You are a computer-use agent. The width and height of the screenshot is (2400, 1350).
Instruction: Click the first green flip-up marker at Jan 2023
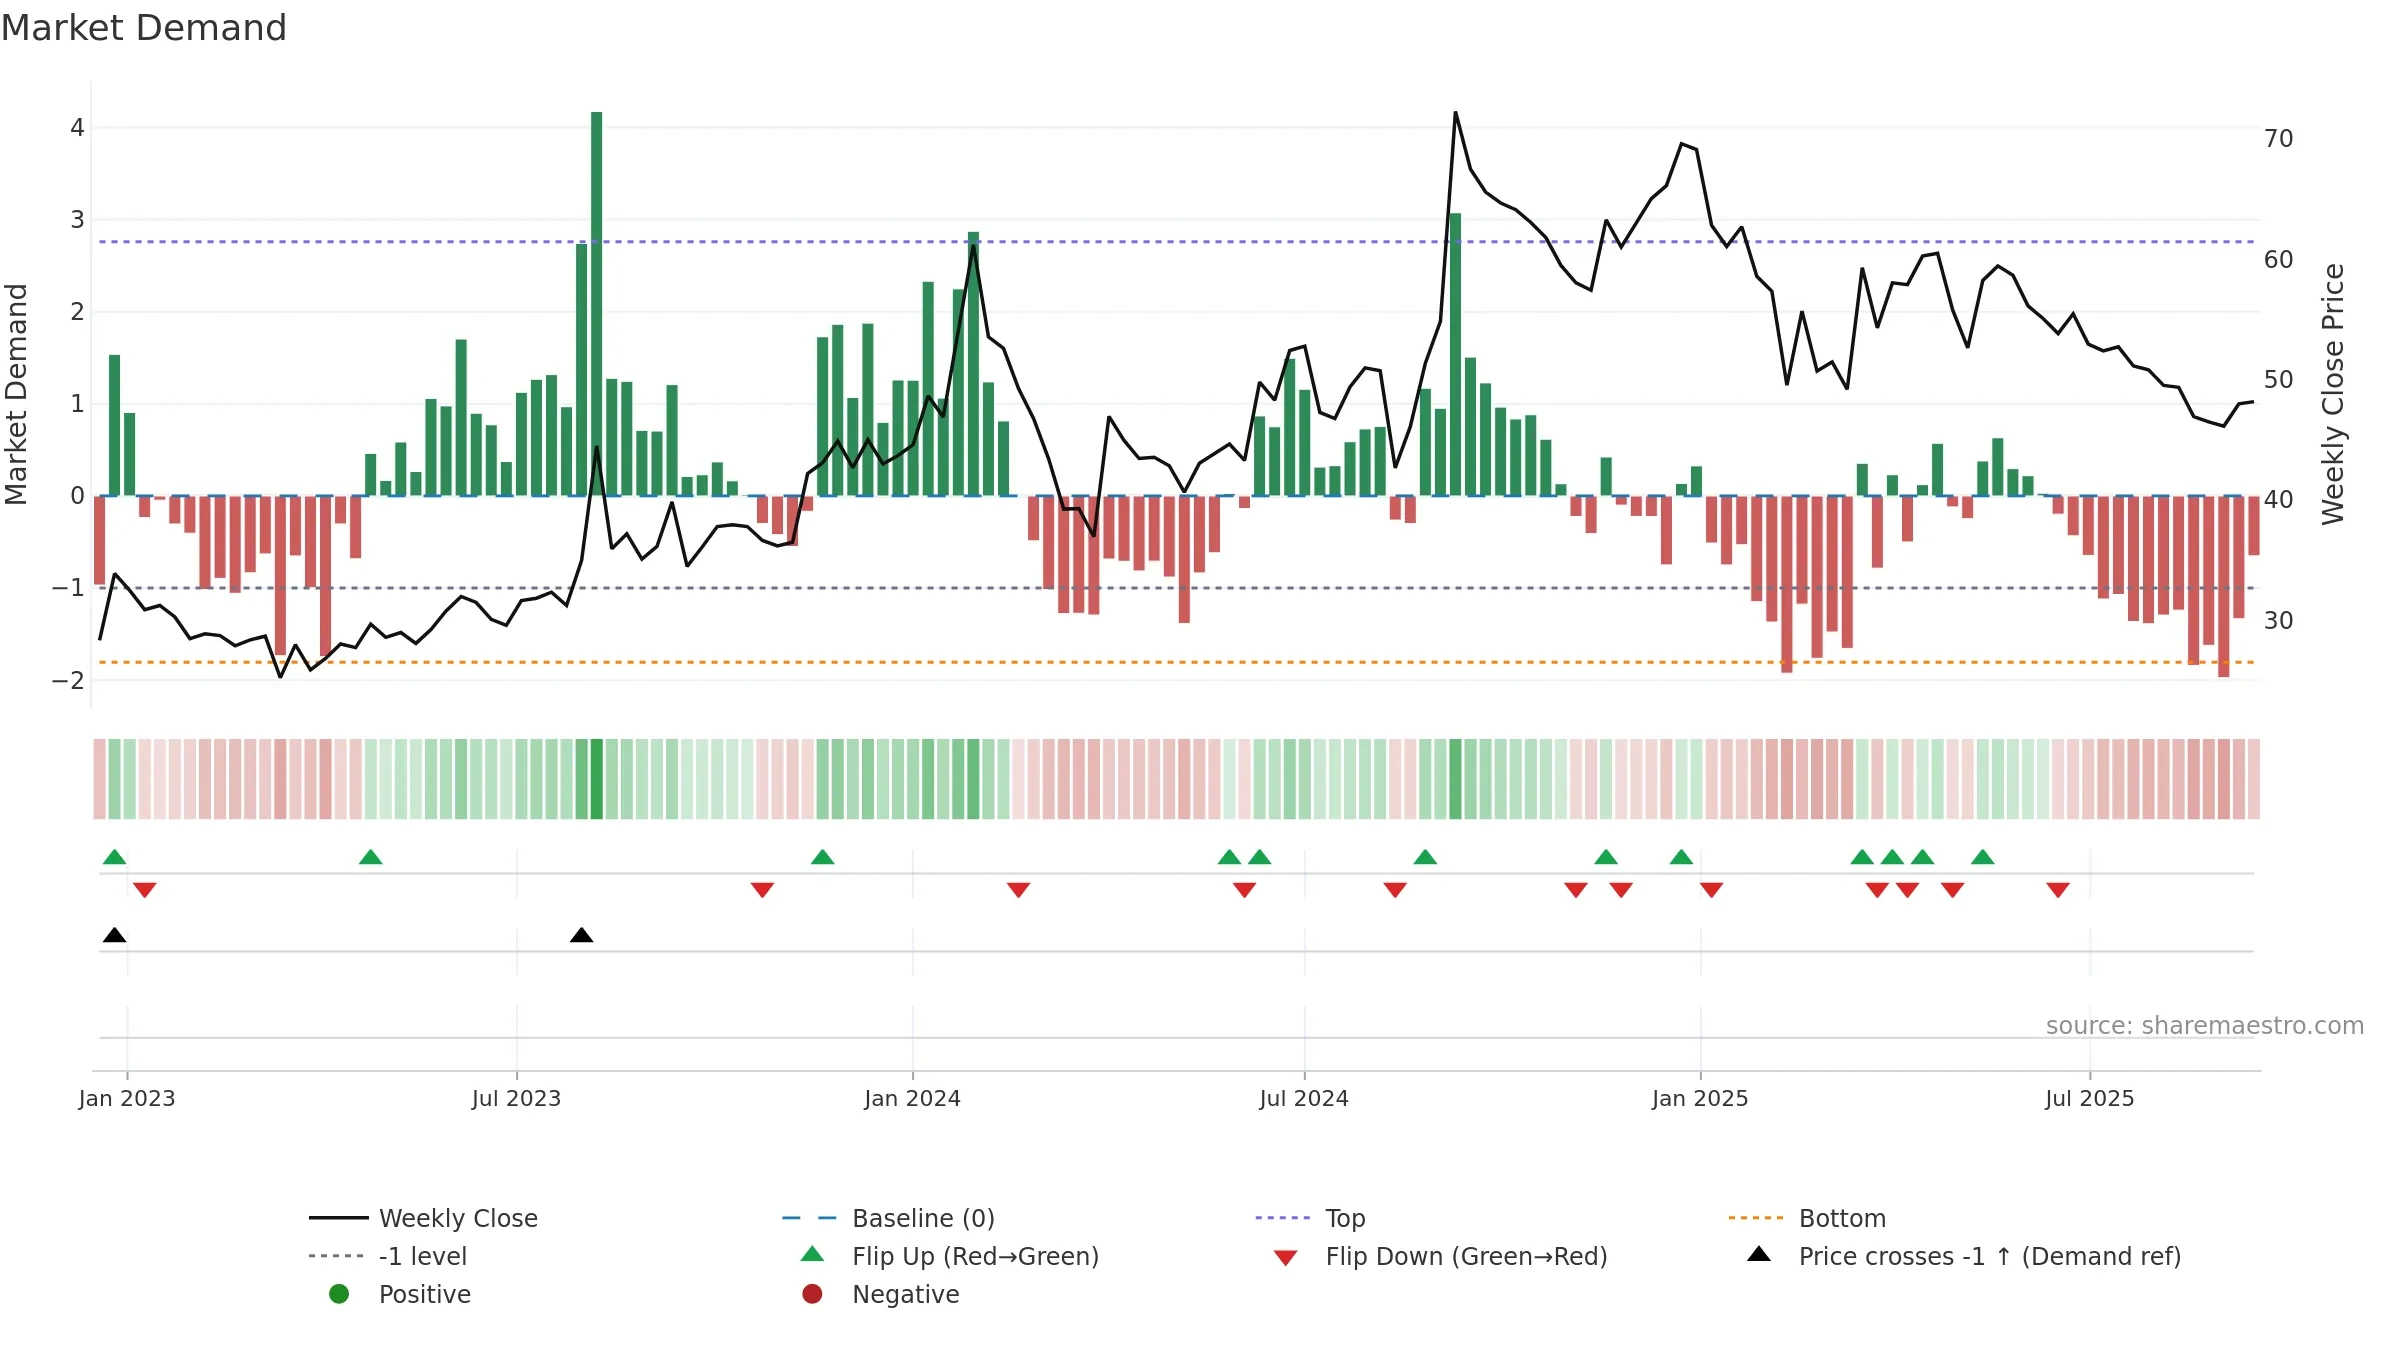(x=115, y=857)
